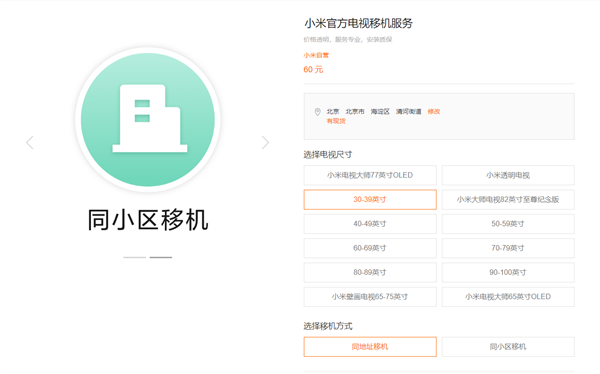Pick the 40-49英寸 size

point(370,224)
